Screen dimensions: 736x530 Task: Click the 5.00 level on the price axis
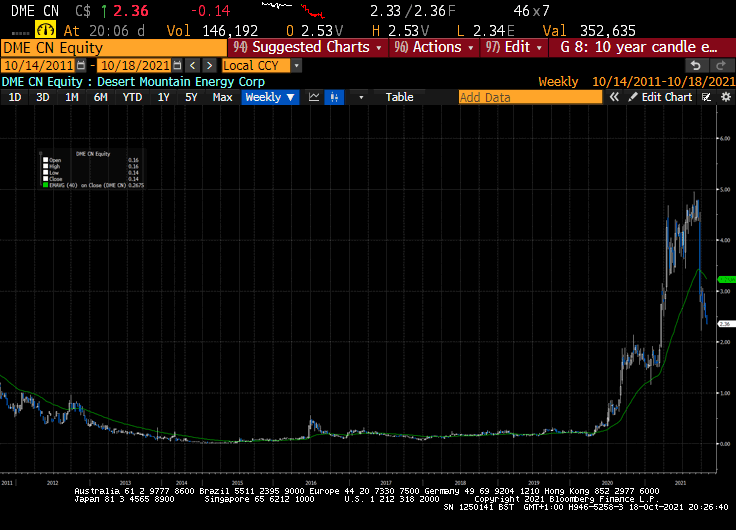[x=725, y=190]
